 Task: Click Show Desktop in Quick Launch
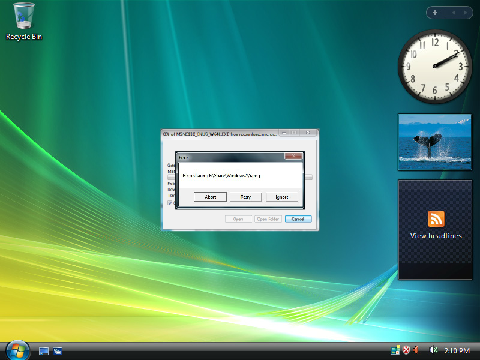tap(44, 351)
